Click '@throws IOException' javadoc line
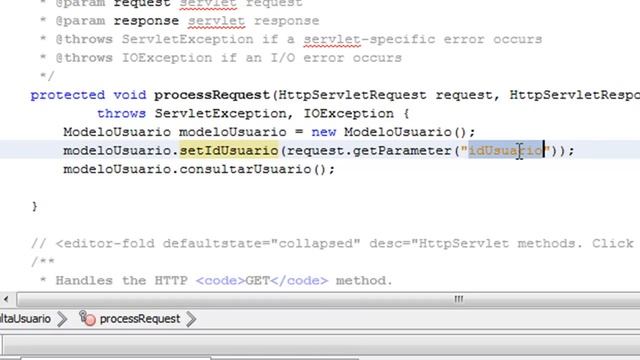Image resolution: width=640 pixels, height=360 pixels. 221,58
